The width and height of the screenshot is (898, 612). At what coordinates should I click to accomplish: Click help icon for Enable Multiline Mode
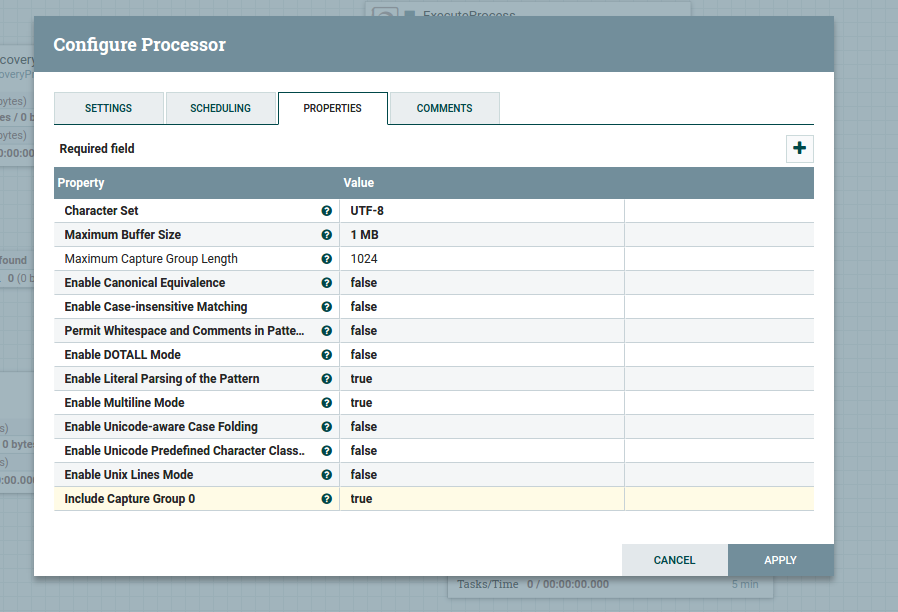(x=326, y=403)
